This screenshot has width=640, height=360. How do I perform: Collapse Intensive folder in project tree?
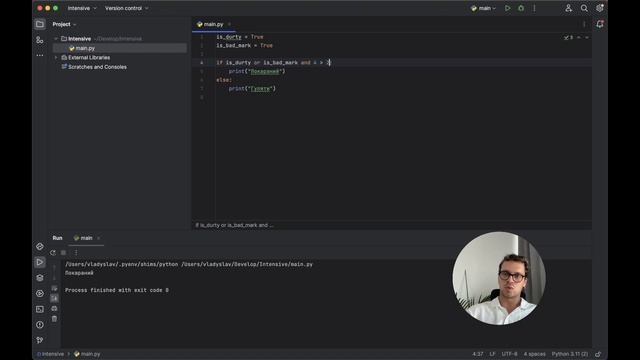56,39
